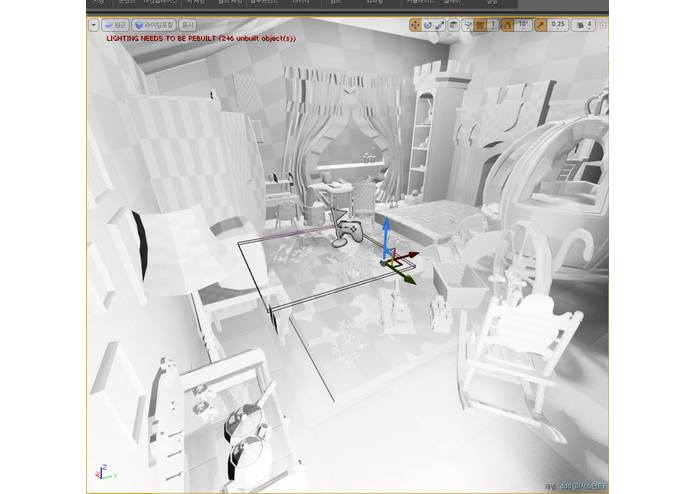Click the red X-axis gizmo arrow
The width and height of the screenshot is (695, 494).
coord(409,256)
